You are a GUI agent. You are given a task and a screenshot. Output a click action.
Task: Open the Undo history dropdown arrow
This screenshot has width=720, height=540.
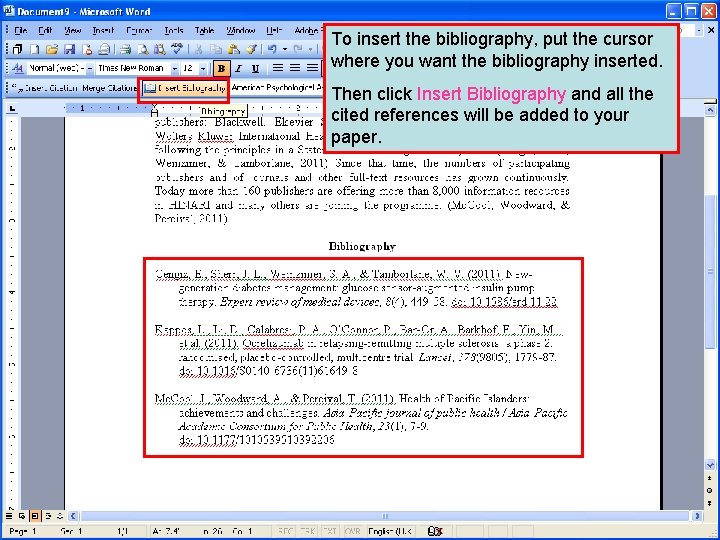(285, 49)
